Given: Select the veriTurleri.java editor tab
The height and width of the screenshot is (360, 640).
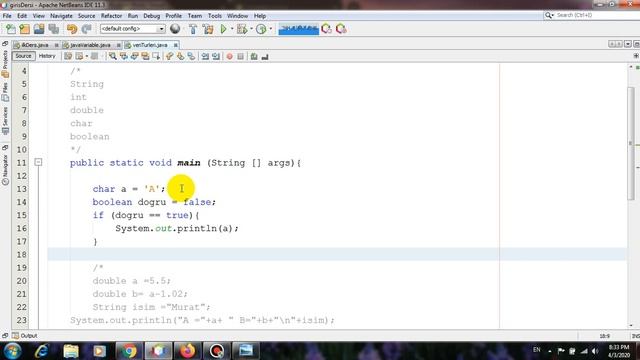Looking at the screenshot, I should click(149, 45).
